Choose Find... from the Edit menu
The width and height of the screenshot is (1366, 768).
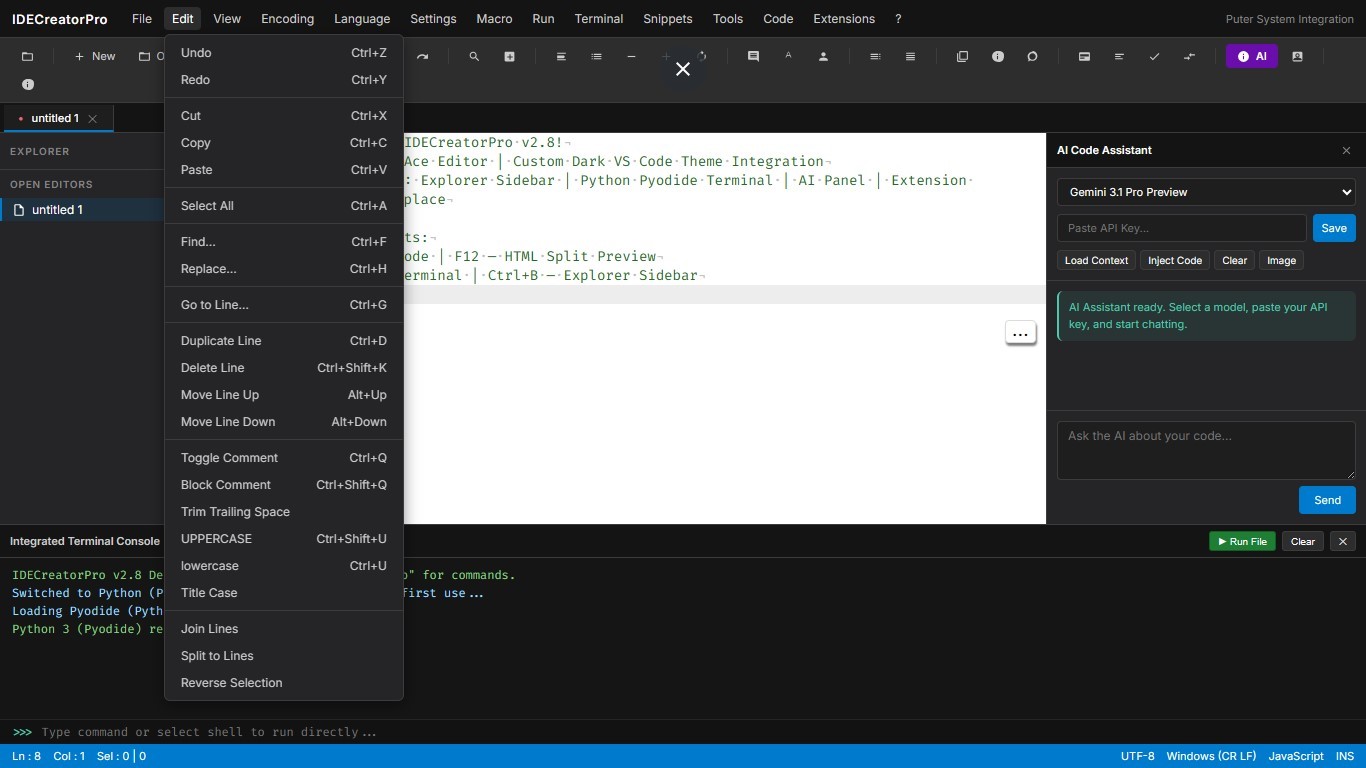coord(284,242)
